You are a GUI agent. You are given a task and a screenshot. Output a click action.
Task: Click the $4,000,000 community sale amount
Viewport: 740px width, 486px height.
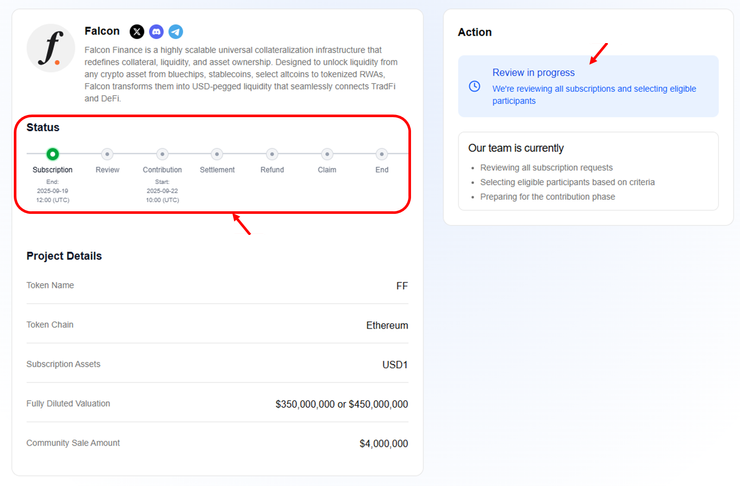pos(383,444)
